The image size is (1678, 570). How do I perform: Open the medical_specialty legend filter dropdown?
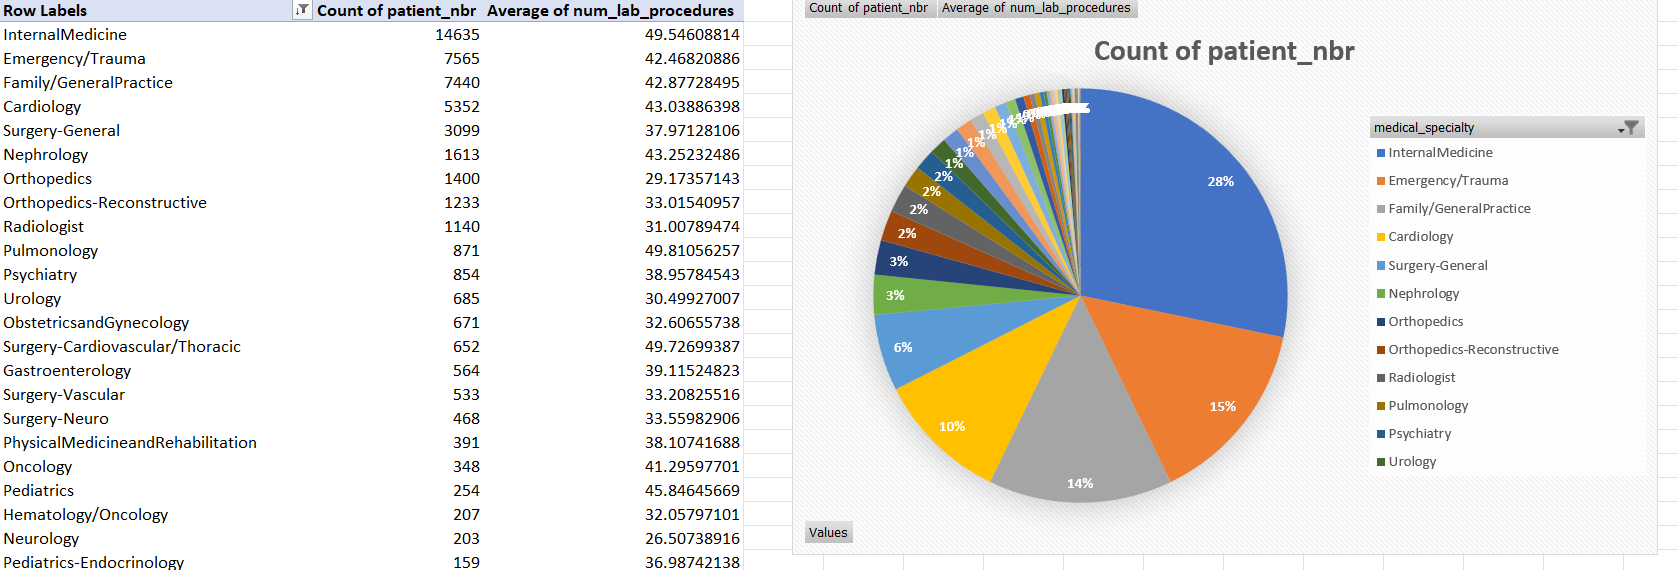pos(1630,127)
